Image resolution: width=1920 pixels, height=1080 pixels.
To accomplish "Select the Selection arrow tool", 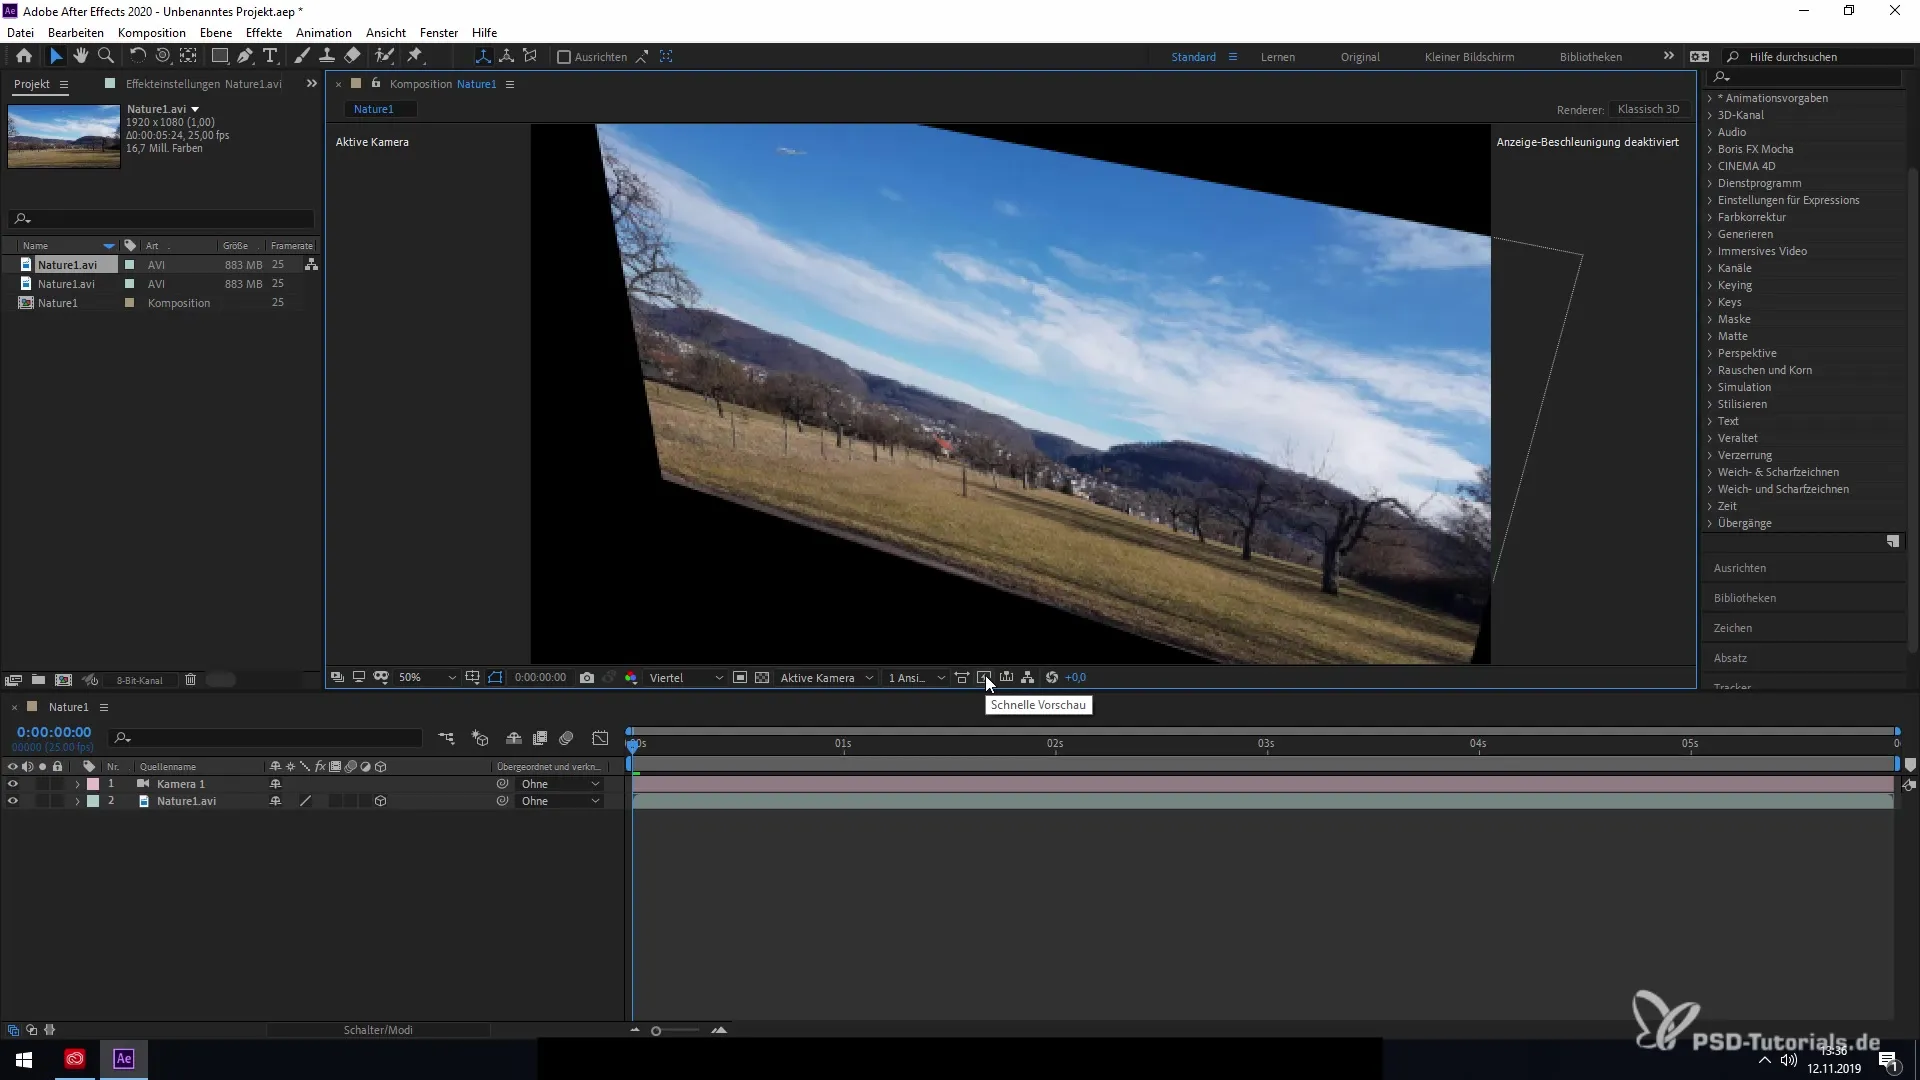I will (x=56, y=56).
